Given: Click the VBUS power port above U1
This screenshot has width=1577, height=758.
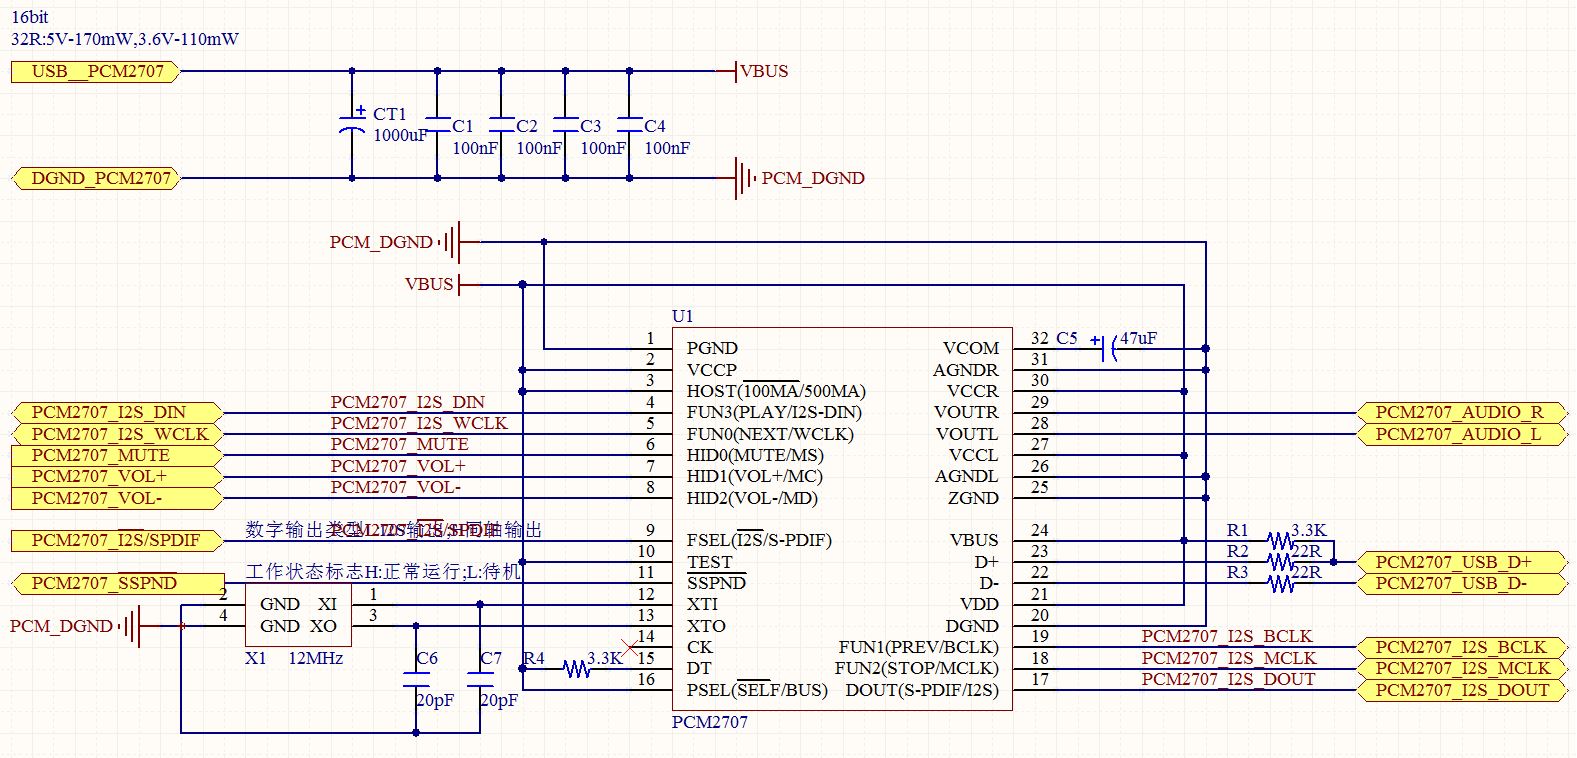Looking at the screenshot, I should click(441, 284).
